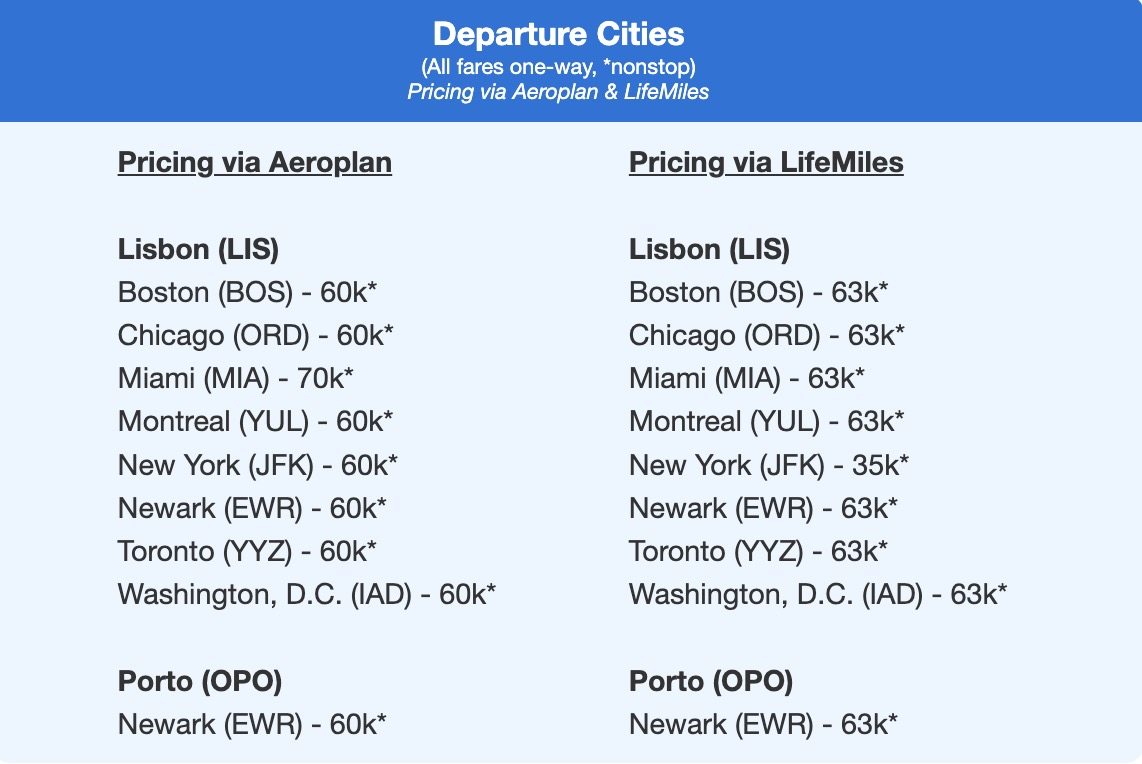Viewport: 1142px width, 764px height.
Task: Choose Porto's Newark (EWR) 63k LifeMiles fare
Action: [x=762, y=723]
